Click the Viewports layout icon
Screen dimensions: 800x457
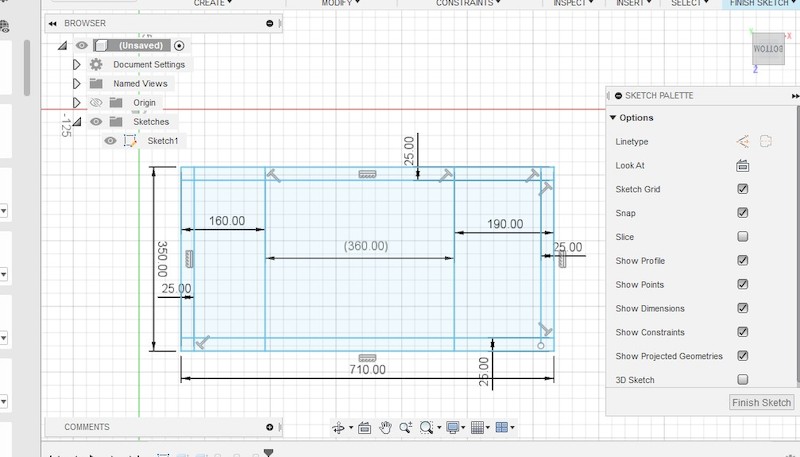[x=502, y=427]
